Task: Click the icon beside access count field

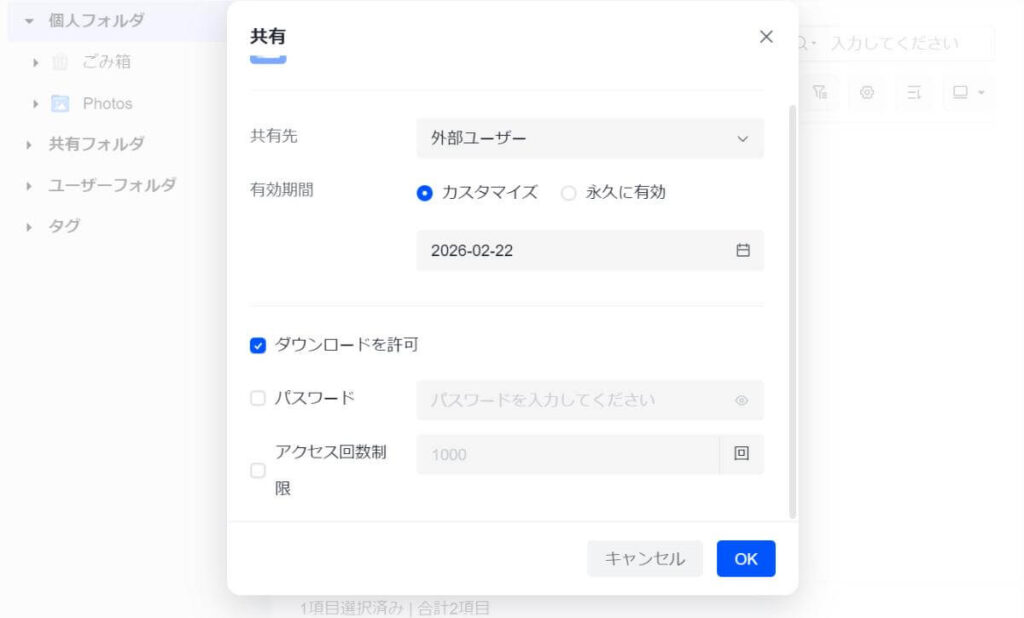Action: (742, 454)
